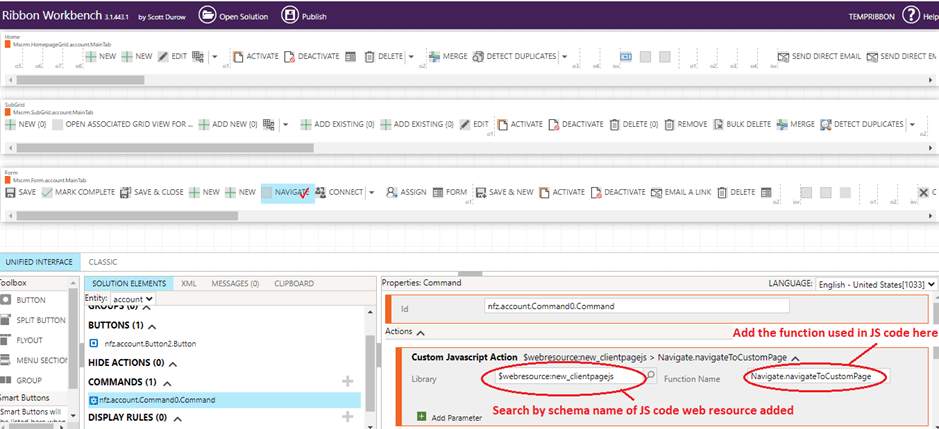The height and width of the screenshot is (429, 939).
Task: Click Send Direct Email envelope icon
Action: (783, 57)
